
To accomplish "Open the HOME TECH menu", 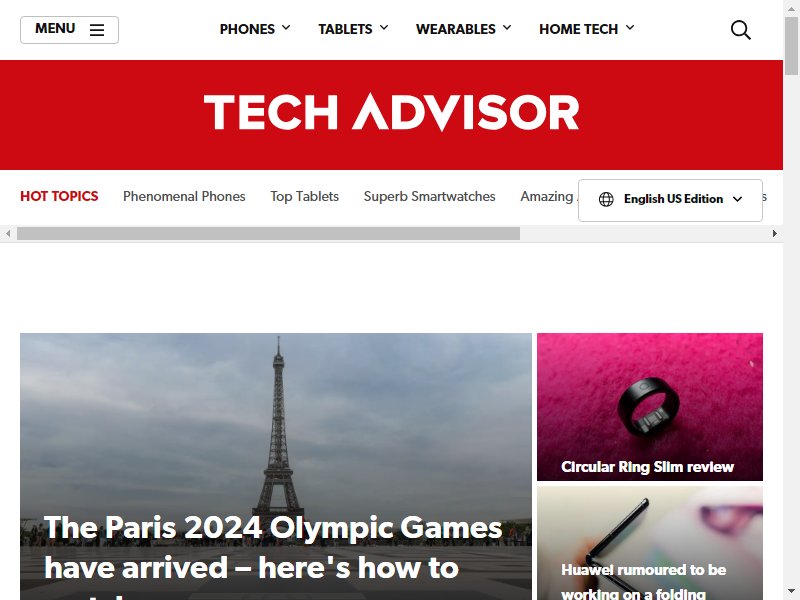I will (x=587, y=29).
